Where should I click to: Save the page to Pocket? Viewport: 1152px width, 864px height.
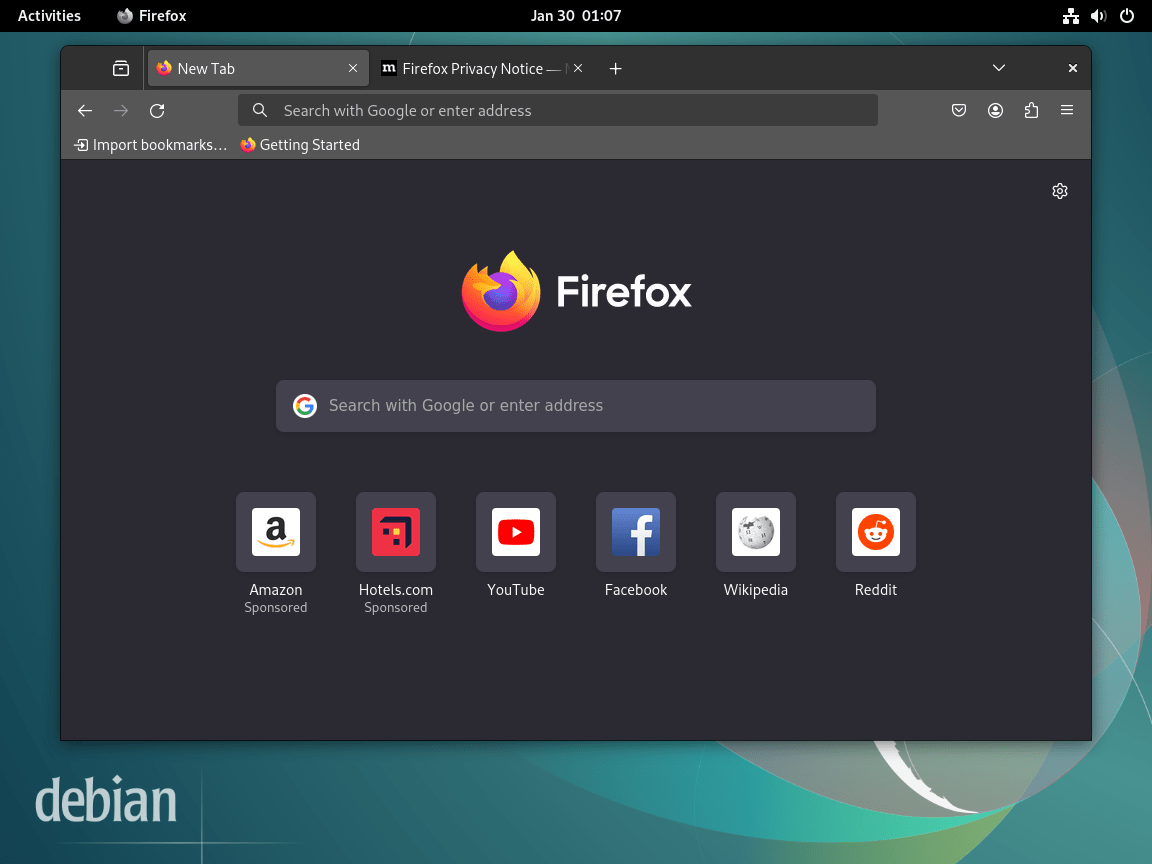[x=959, y=110]
